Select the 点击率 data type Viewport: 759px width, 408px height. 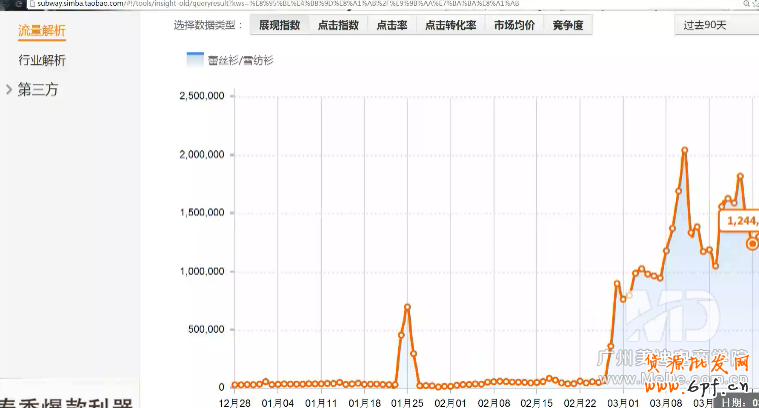[x=392, y=25]
